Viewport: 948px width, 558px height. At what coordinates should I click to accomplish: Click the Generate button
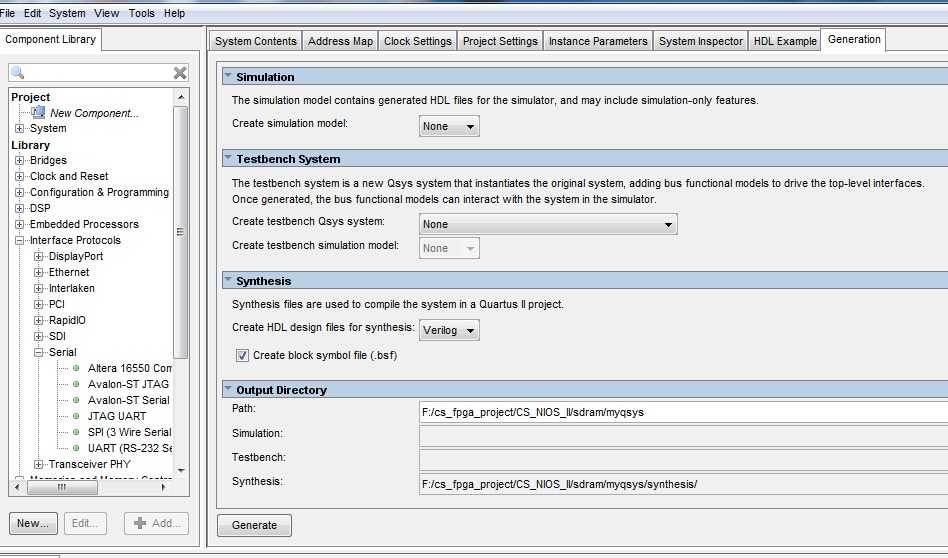click(254, 525)
